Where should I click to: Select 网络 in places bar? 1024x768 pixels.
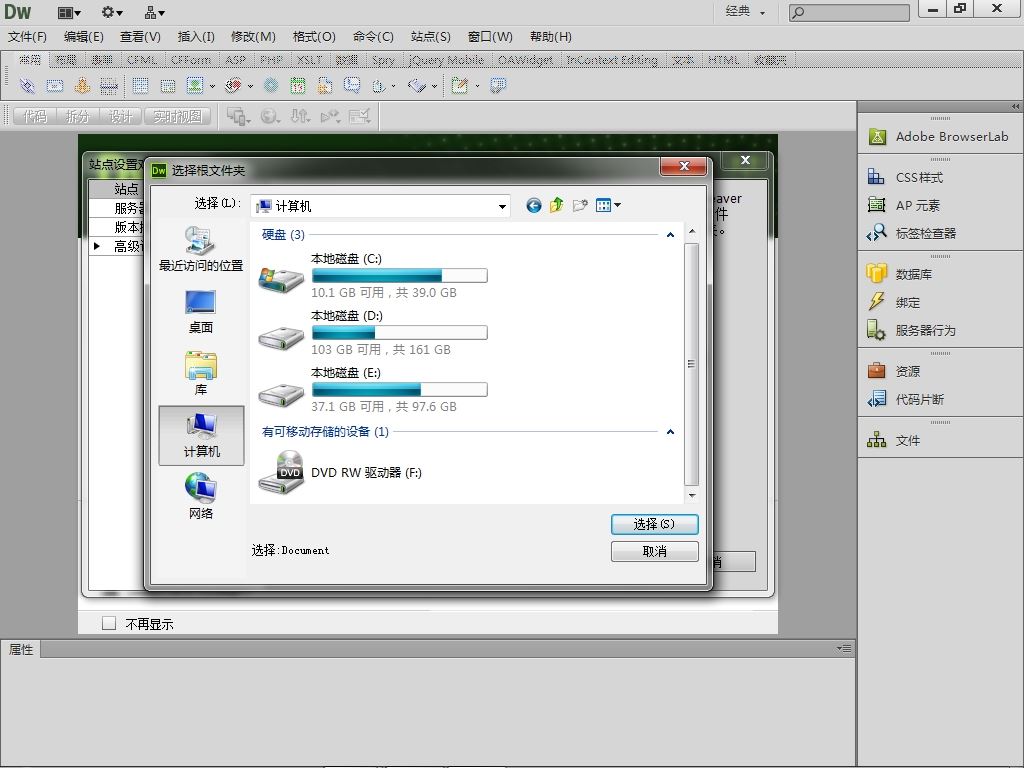tap(201, 497)
